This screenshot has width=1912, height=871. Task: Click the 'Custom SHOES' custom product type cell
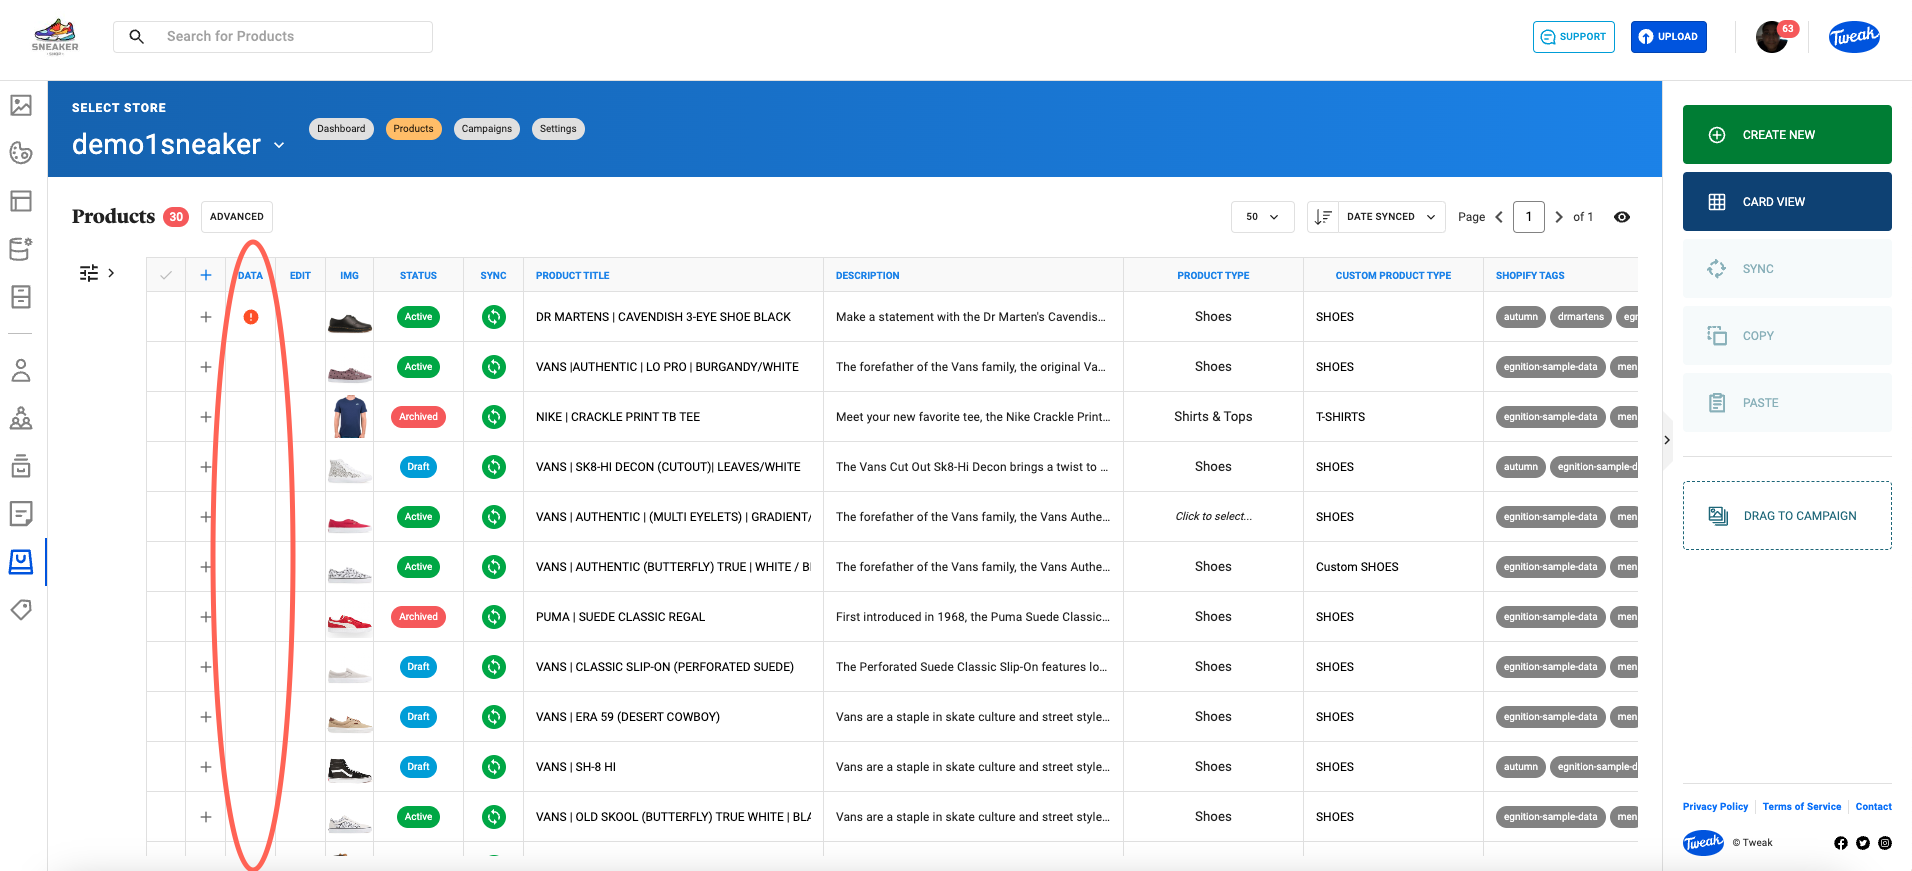pos(1393,567)
